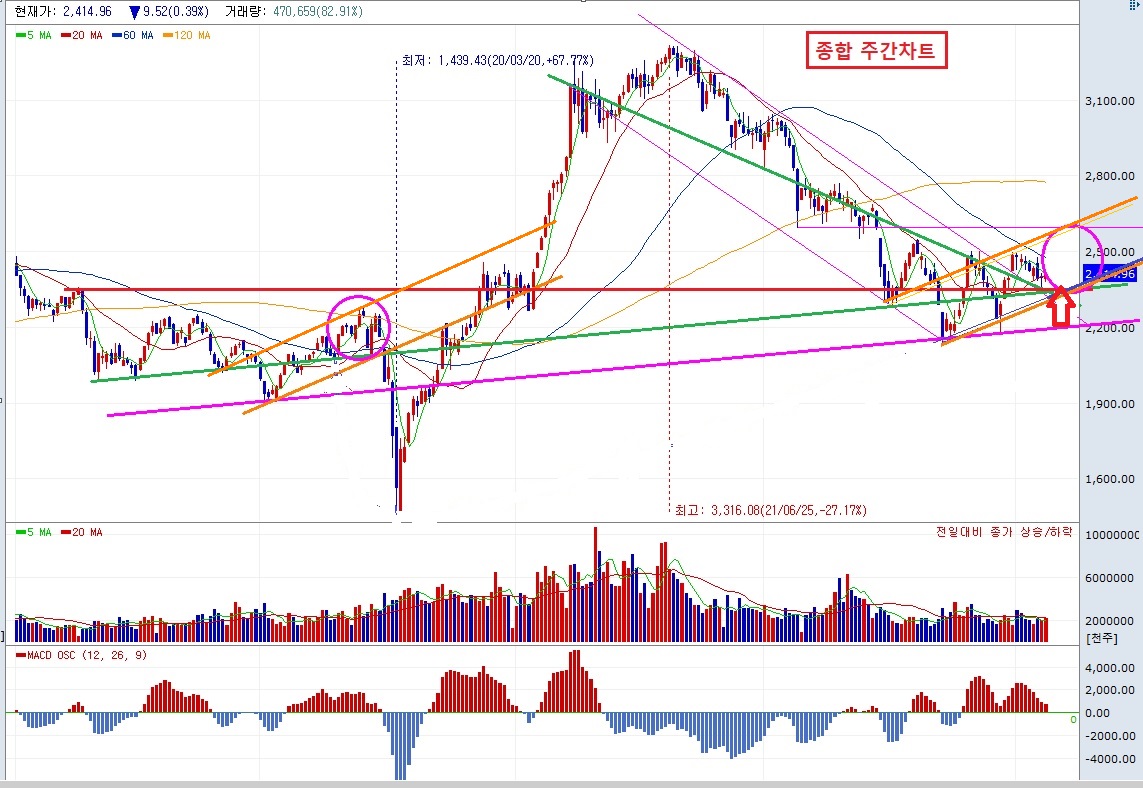Click the 120 MA legend entry
The height and width of the screenshot is (788, 1143).
click(187, 35)
